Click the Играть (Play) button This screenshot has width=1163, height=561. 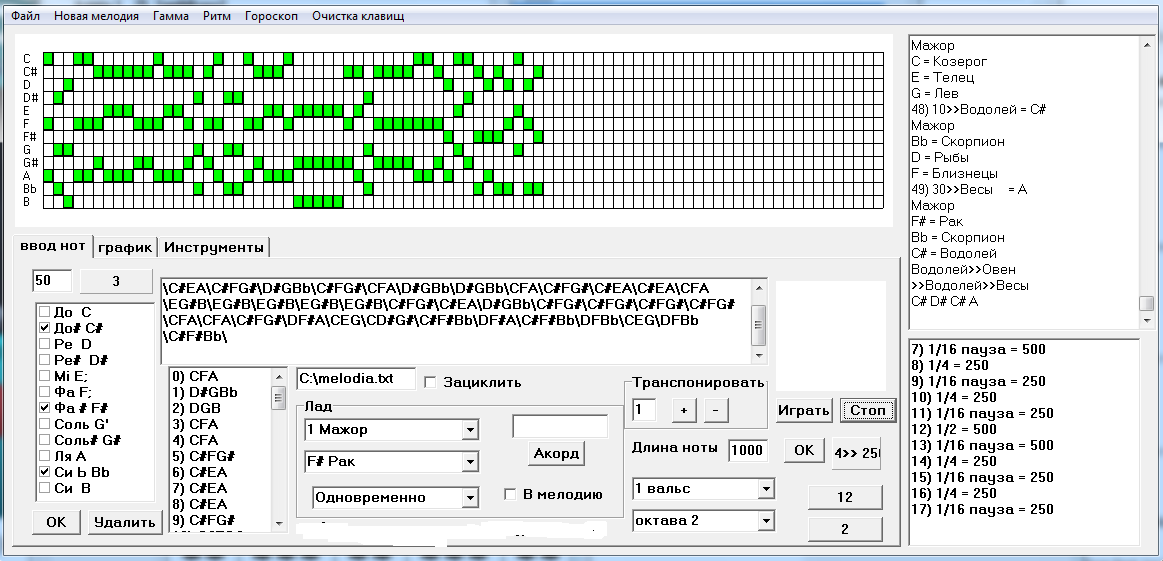[804, 410]
